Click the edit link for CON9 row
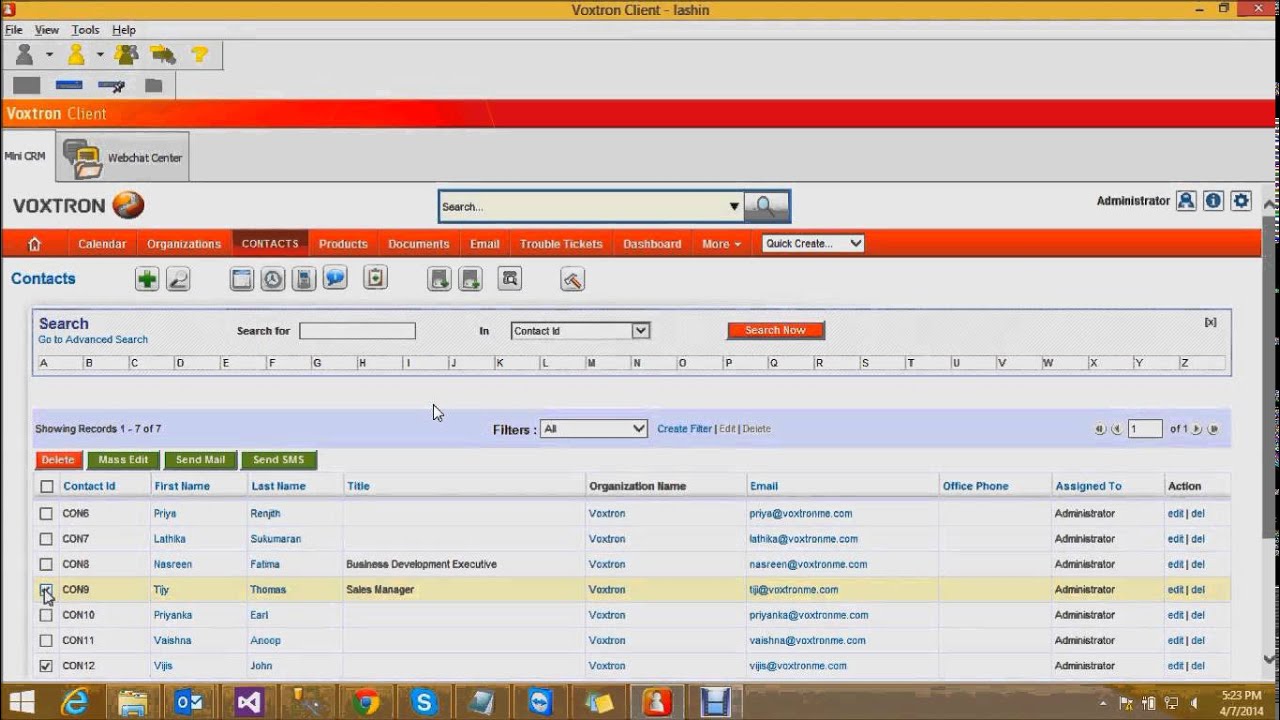This screenshot has width=1280, height=720. coord(1175,590)
